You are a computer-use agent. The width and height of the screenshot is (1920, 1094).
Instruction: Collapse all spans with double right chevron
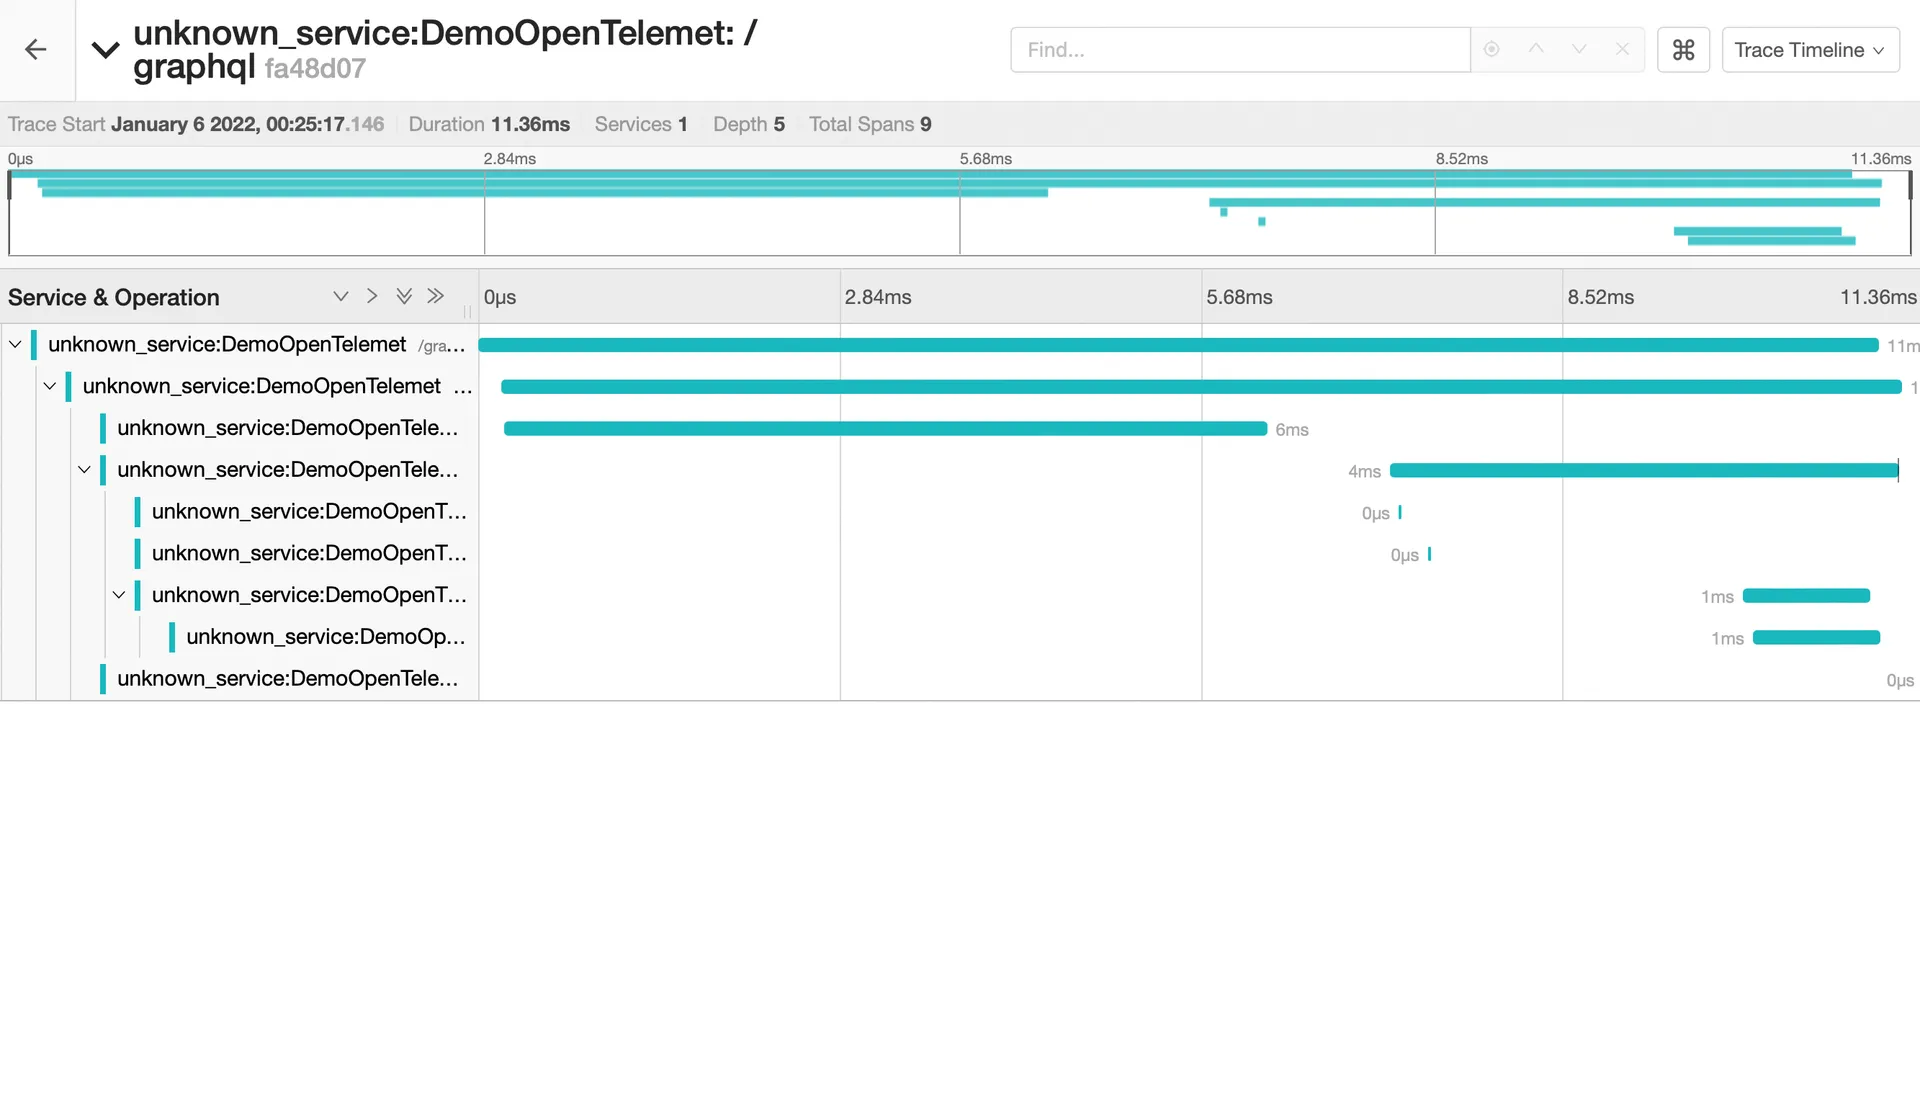pos(435,296)
